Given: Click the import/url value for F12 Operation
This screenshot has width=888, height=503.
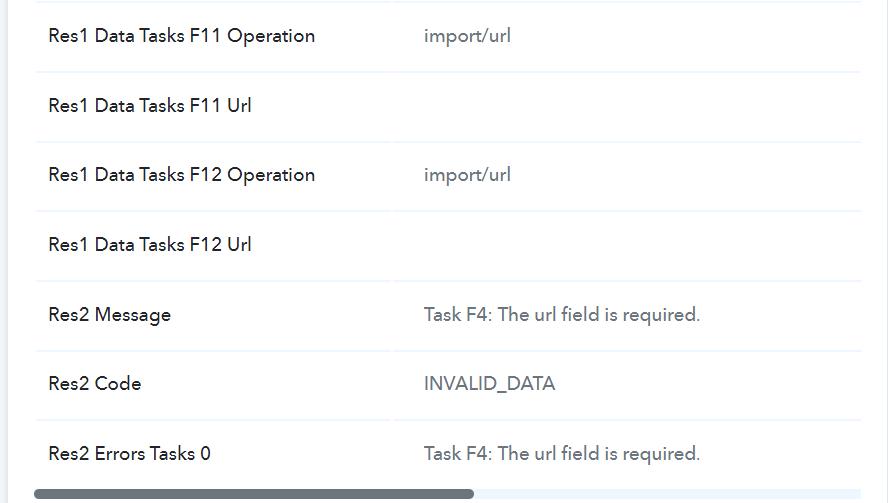Looking at the screenshot, I should 467,175.
